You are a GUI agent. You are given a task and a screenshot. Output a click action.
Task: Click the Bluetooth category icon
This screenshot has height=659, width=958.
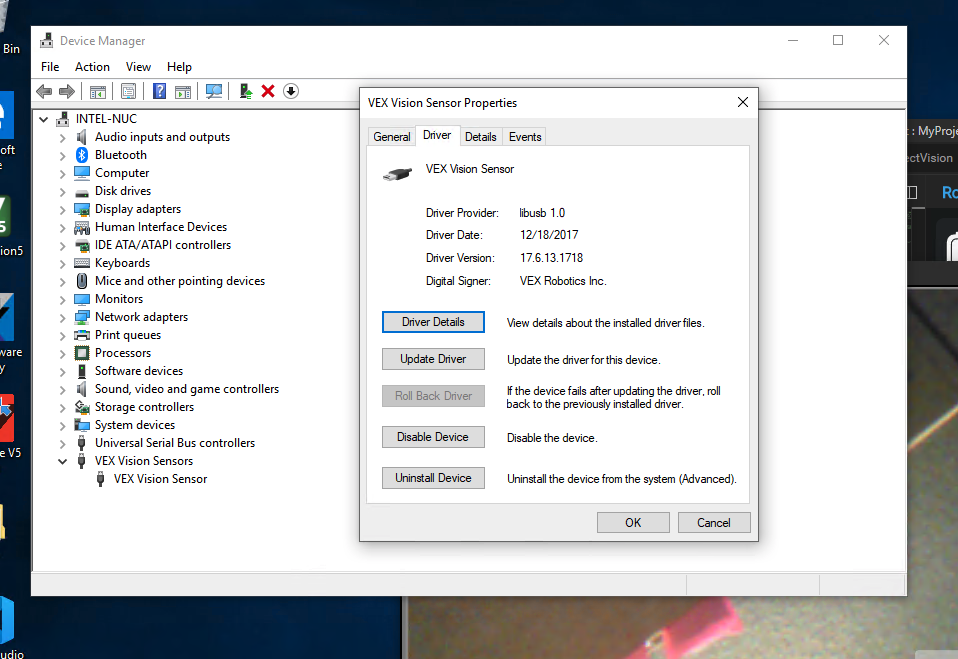click(82, 155)
